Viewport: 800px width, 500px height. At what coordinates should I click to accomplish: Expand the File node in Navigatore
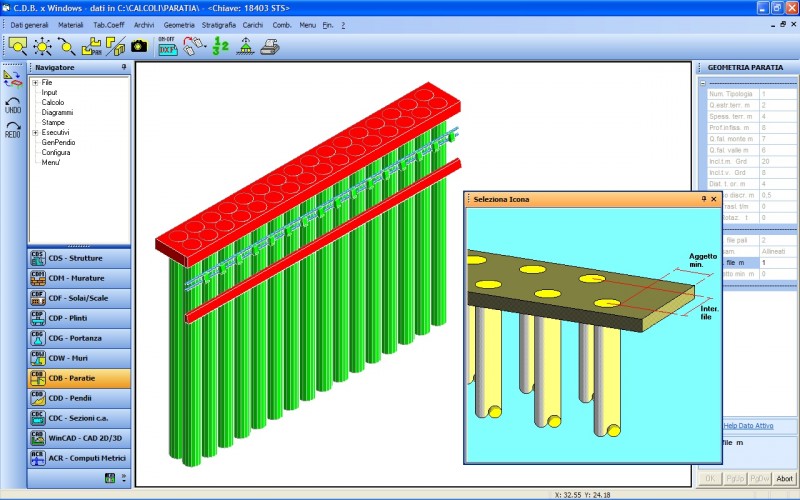pos(35,82)
